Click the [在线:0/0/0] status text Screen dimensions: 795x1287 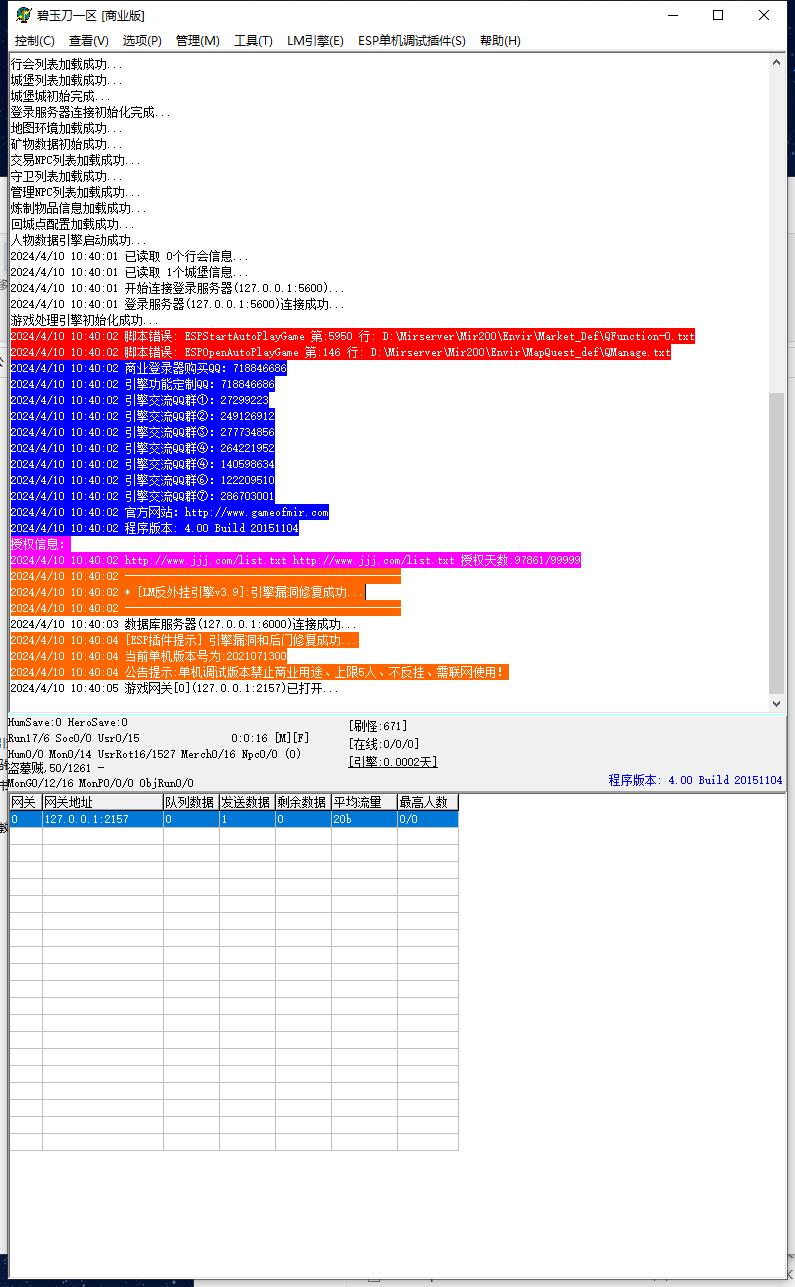384,744
